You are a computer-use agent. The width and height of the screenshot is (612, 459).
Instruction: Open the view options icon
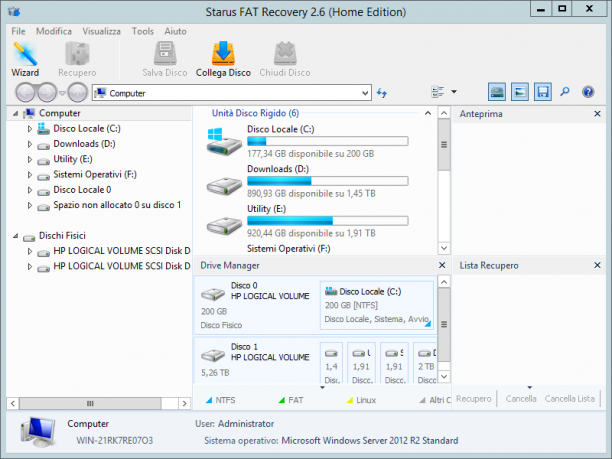pyautogui.click(x=438, y=92)
